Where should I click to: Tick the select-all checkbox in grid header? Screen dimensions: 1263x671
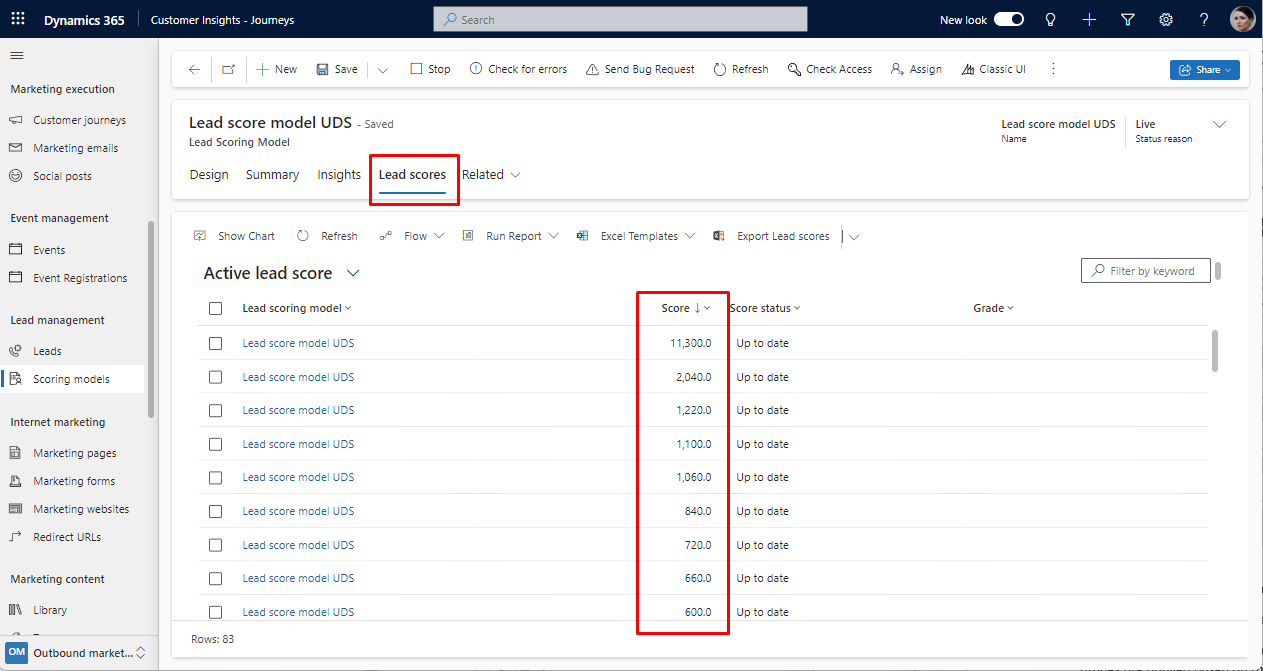(215, 308)
